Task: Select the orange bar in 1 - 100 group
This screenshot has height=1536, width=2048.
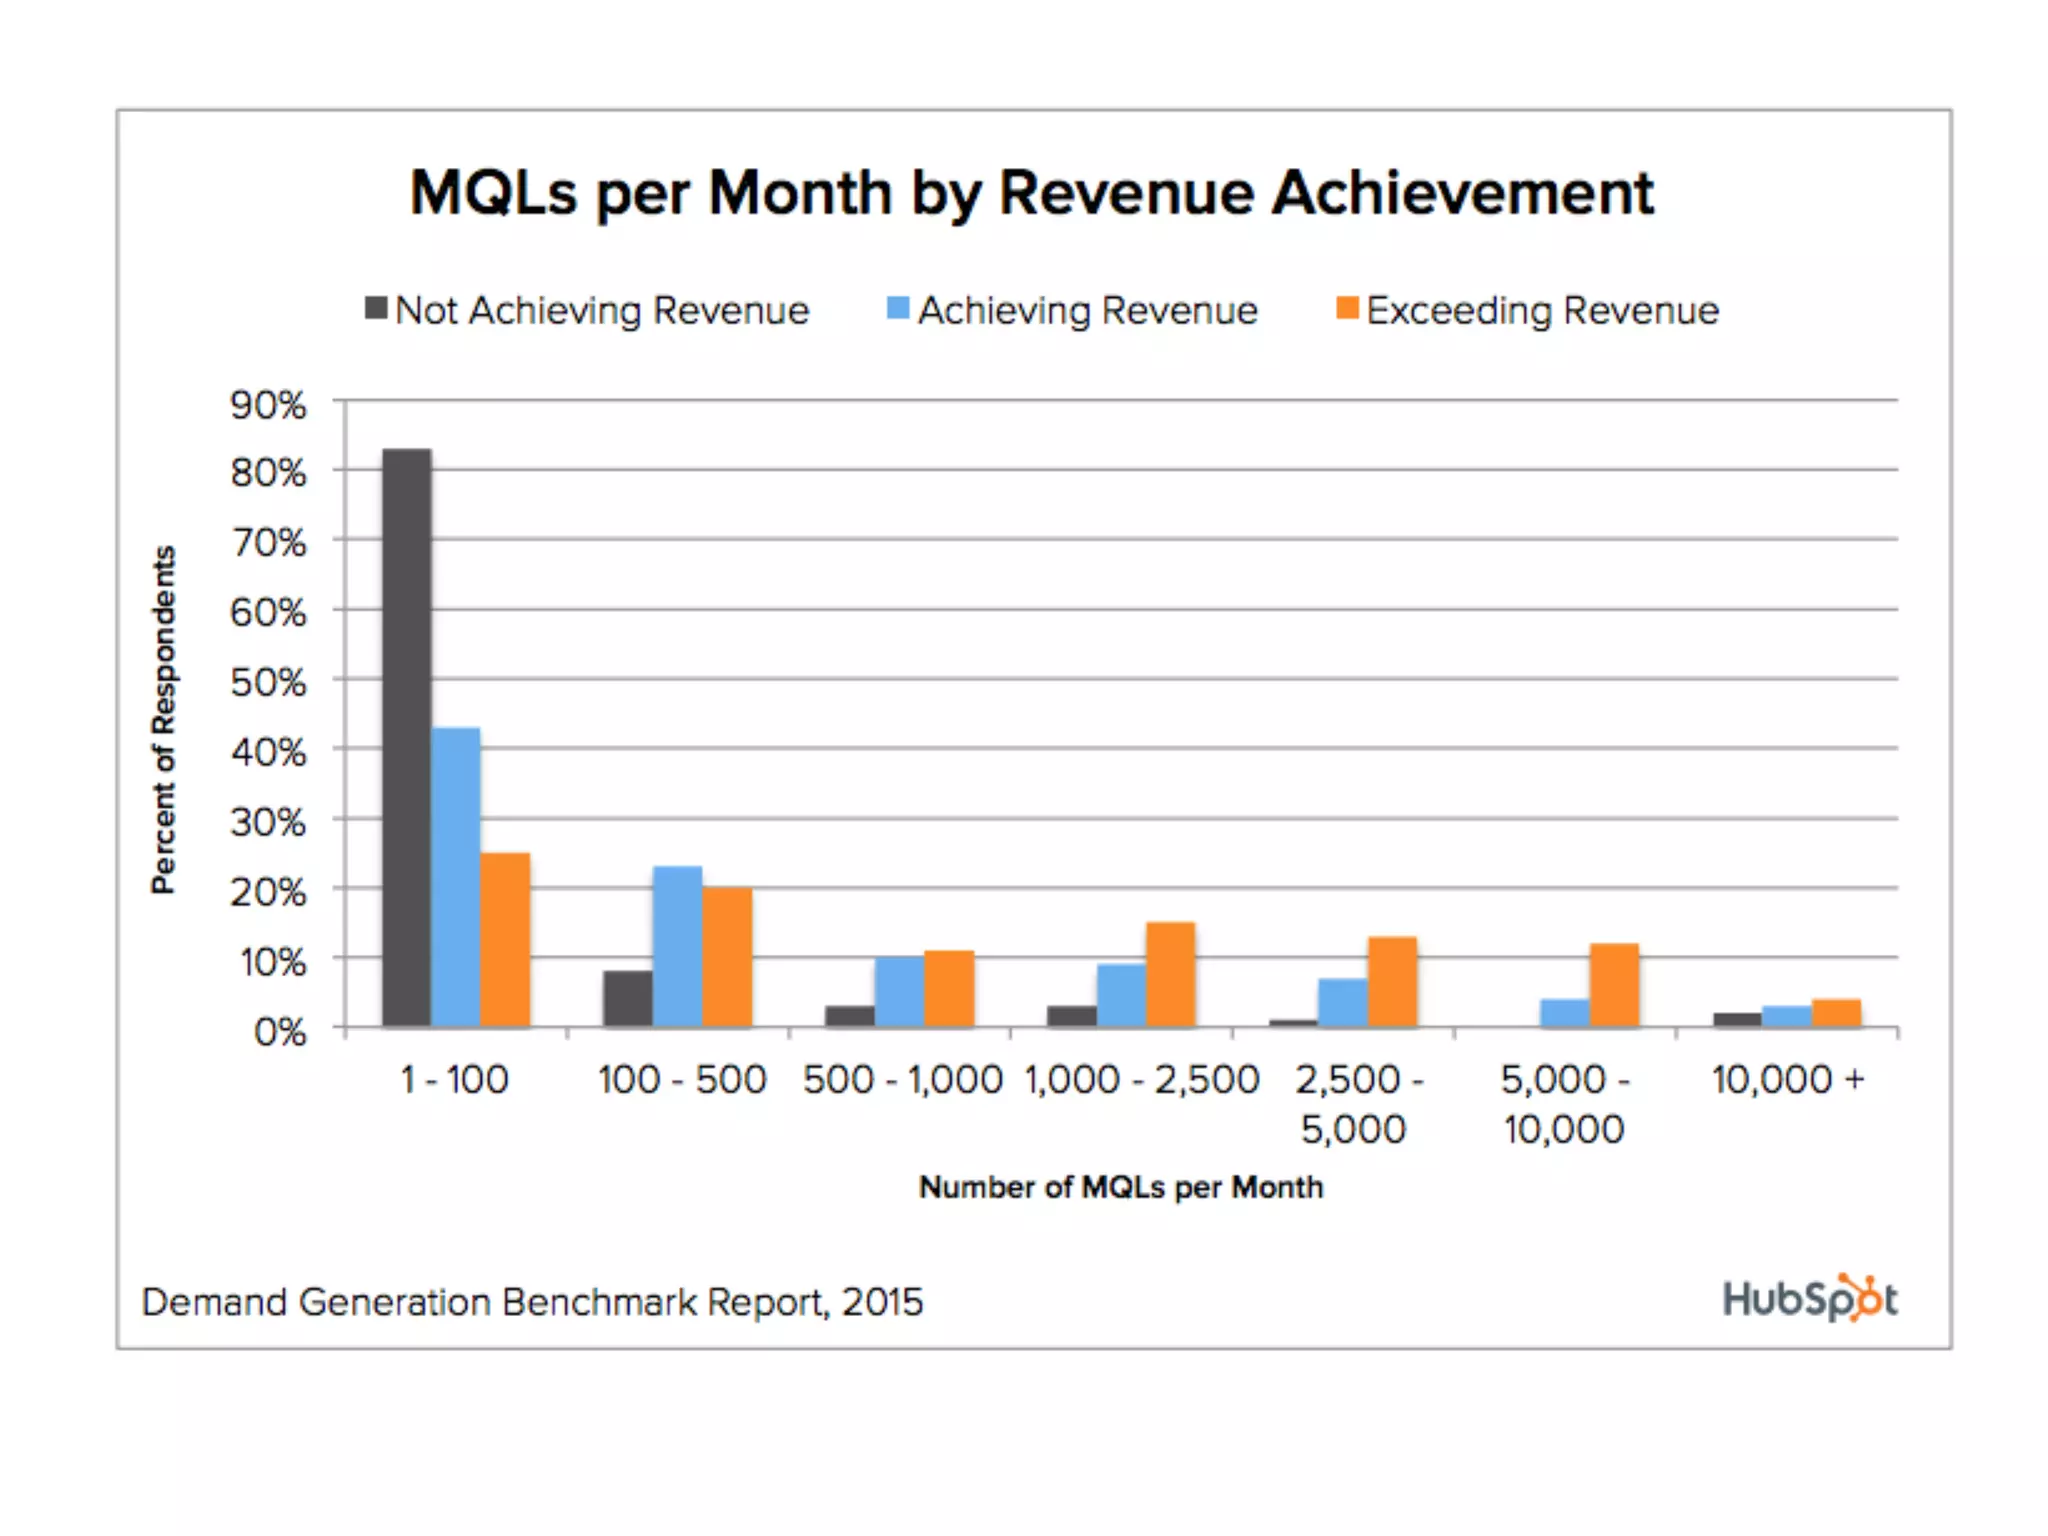Action: [505, 939]
